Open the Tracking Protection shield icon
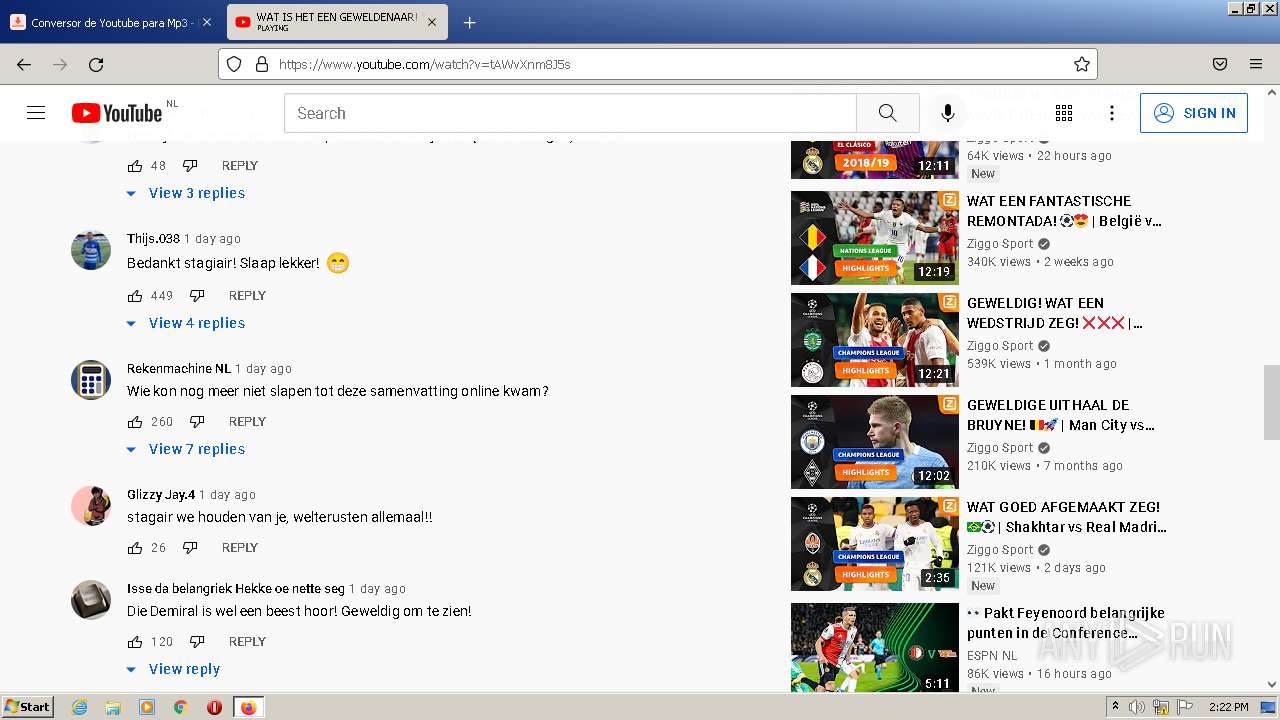 pos(234,64)
